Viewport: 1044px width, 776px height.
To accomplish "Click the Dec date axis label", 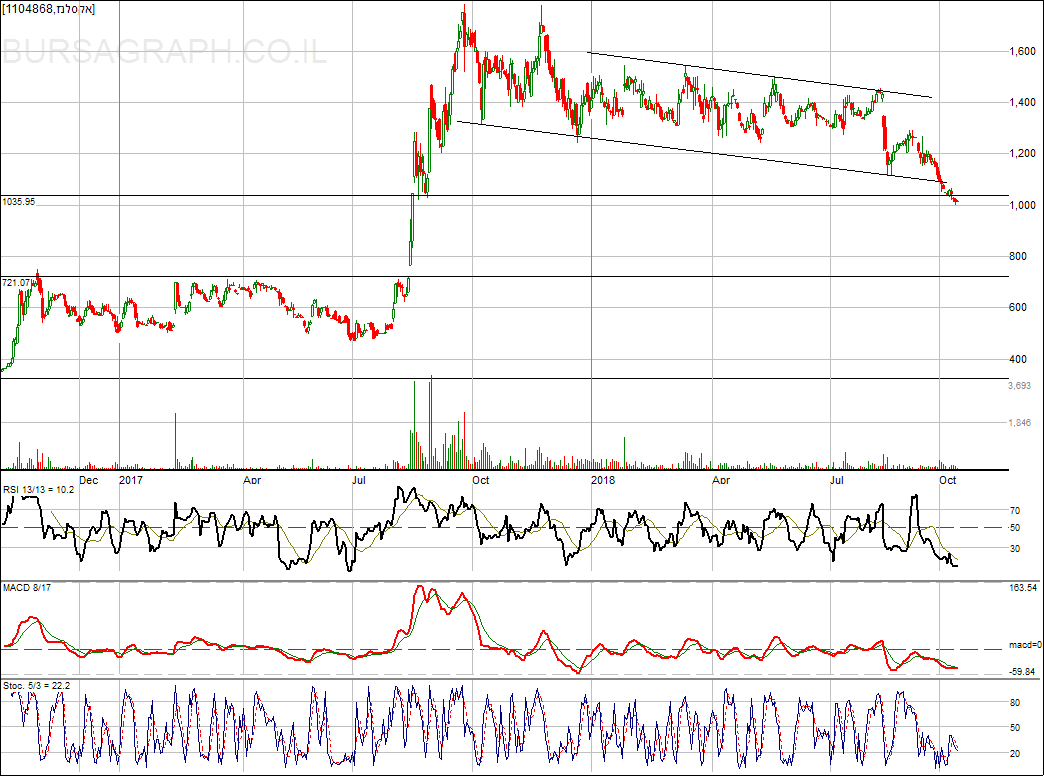I will [x=89, y=480].
